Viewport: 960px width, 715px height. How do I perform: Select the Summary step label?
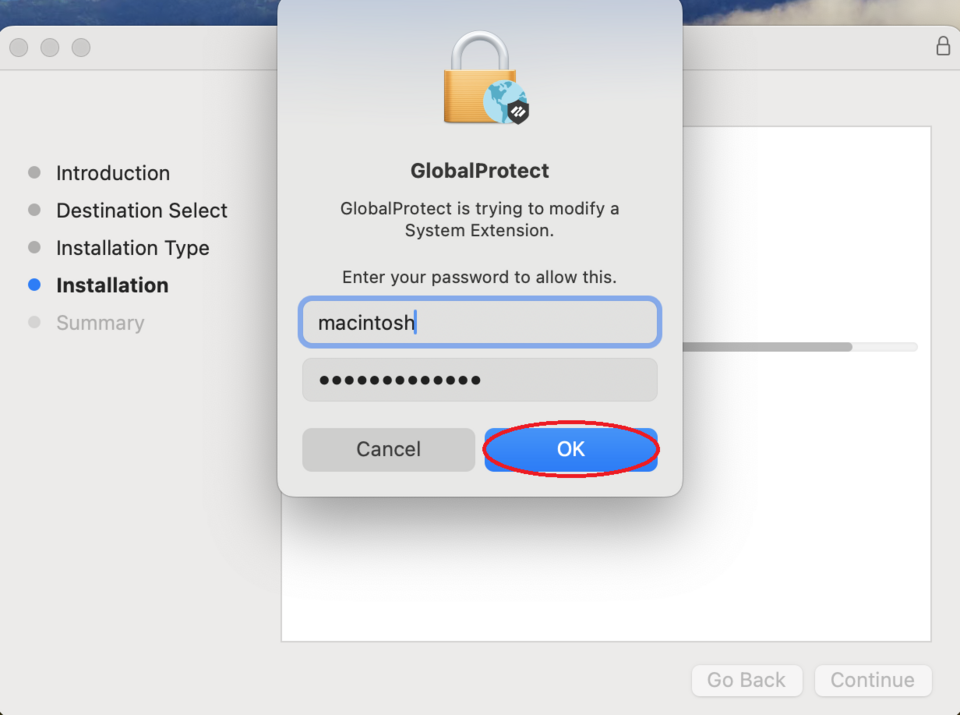[x=100, y=323]
